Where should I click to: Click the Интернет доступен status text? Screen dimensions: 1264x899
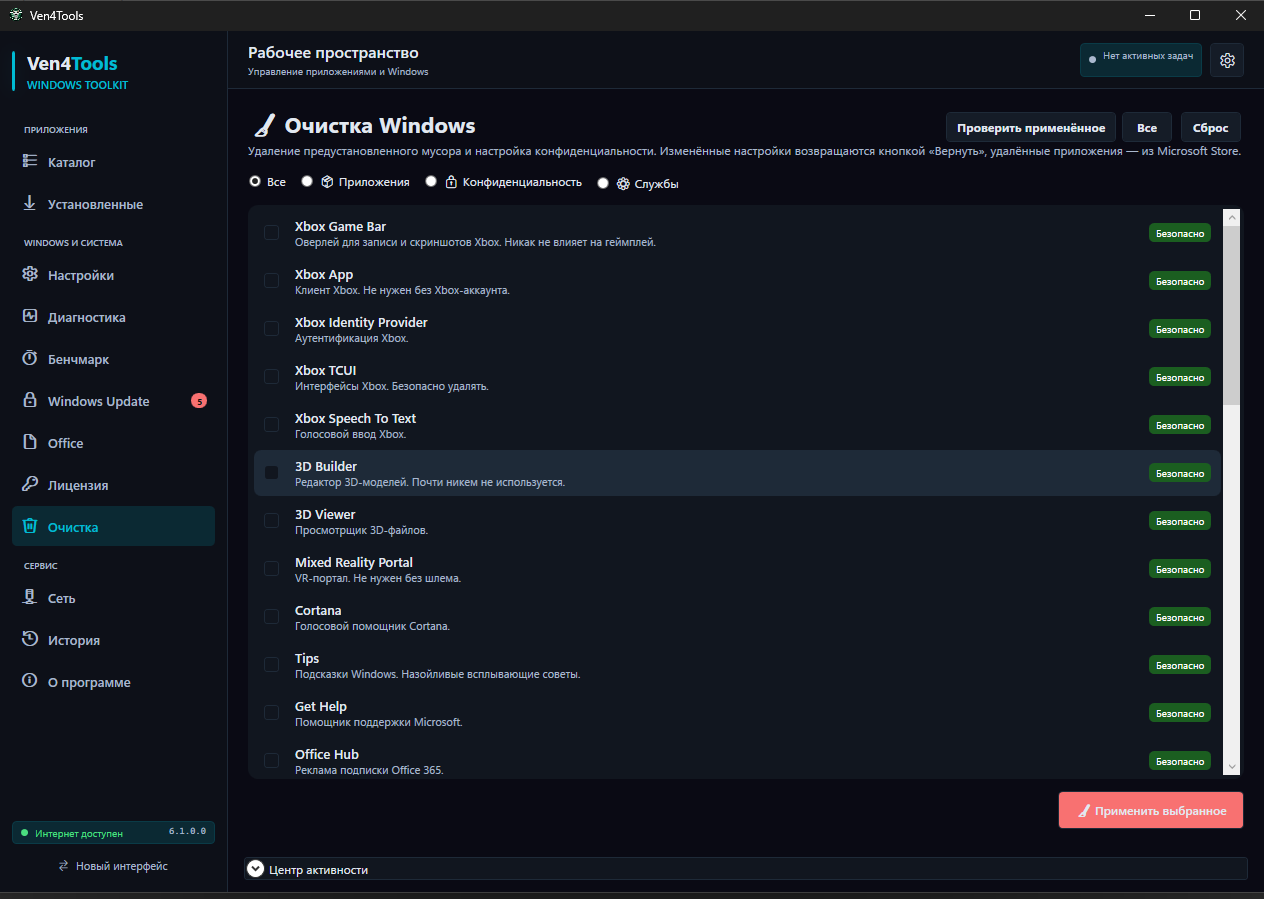(79, 833)
